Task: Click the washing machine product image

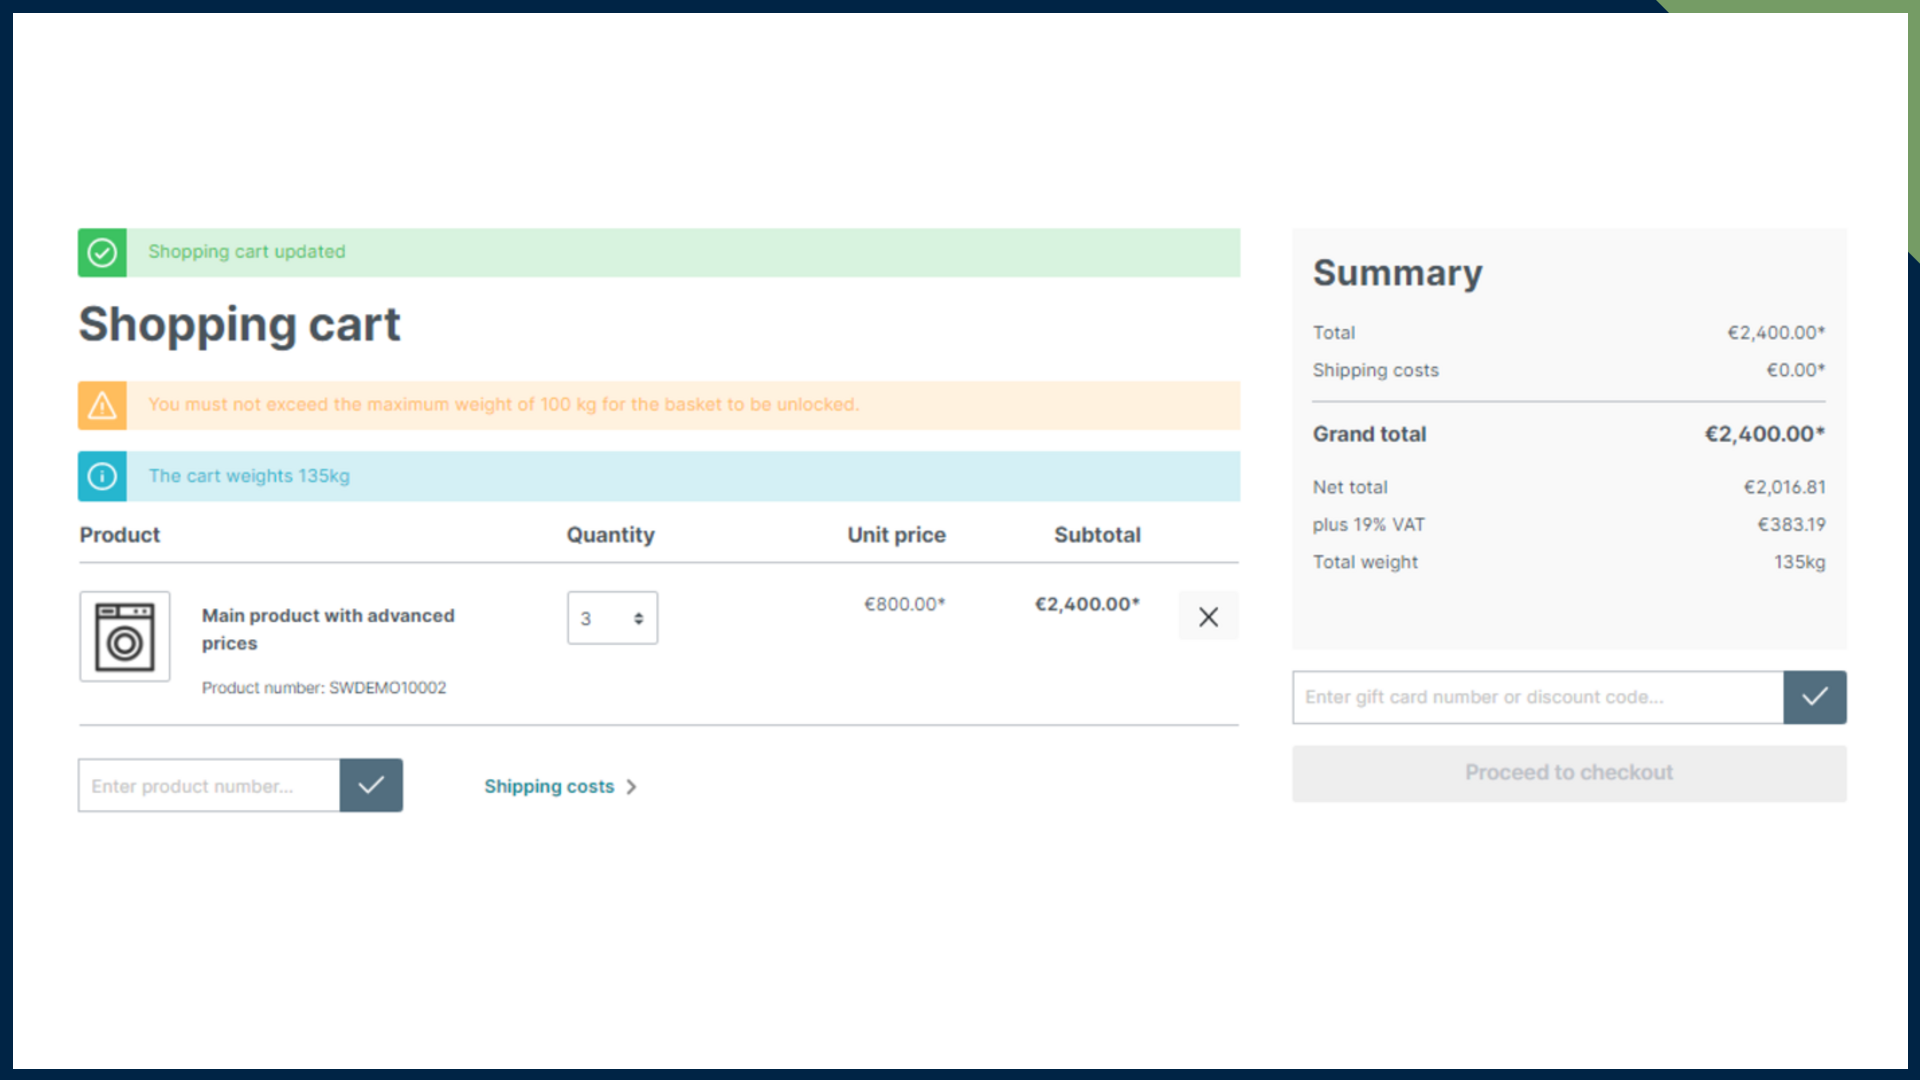Action: [x=124, y=636]
